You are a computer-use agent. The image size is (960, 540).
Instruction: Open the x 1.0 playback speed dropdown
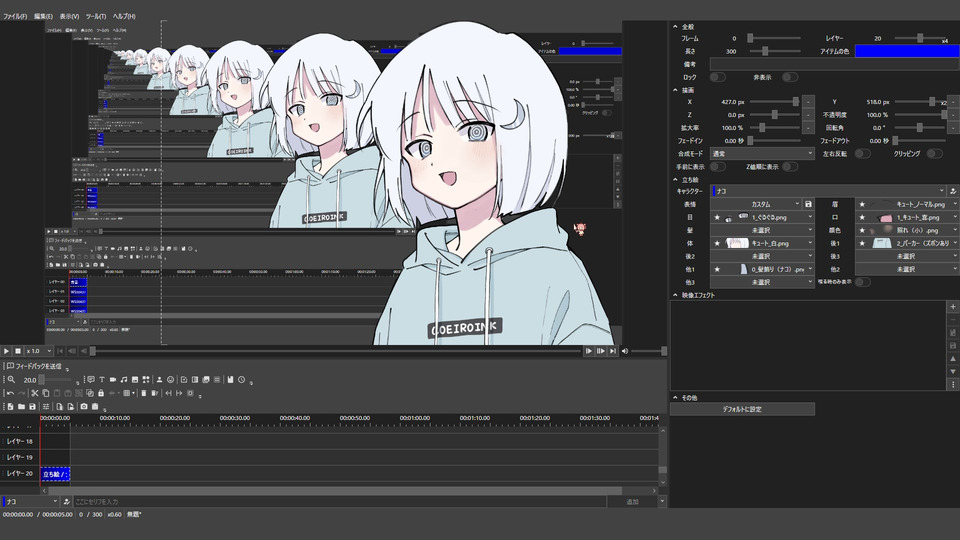pyautogui.click(x=39, y=351)
